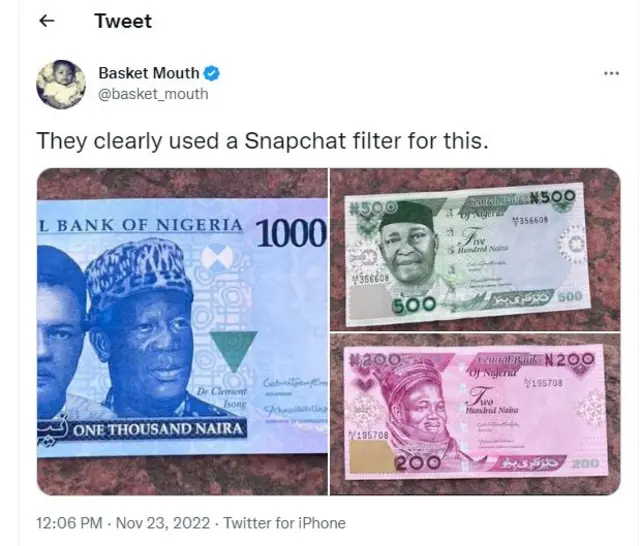Click the N200 denomination on pink note
This screenshot has width=640, height=546.
(x=571, y=359)
